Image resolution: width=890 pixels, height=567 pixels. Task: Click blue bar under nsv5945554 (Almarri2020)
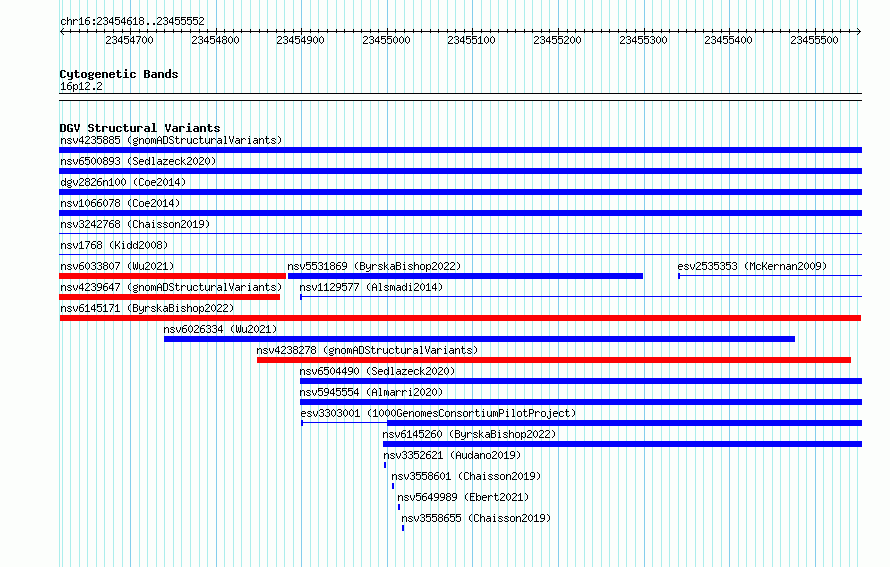581,402
